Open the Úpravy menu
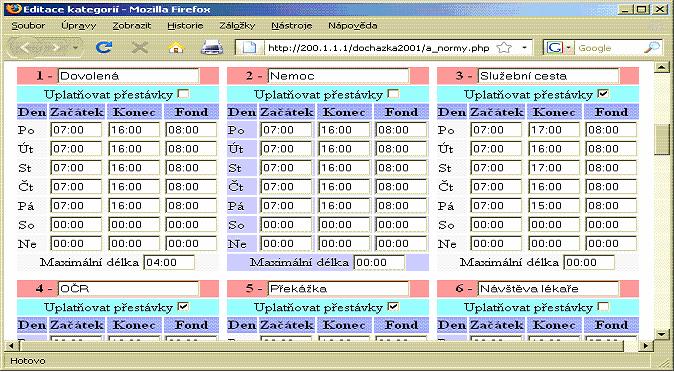This screenshot has width=674, height=372. (x=79, y=26)
